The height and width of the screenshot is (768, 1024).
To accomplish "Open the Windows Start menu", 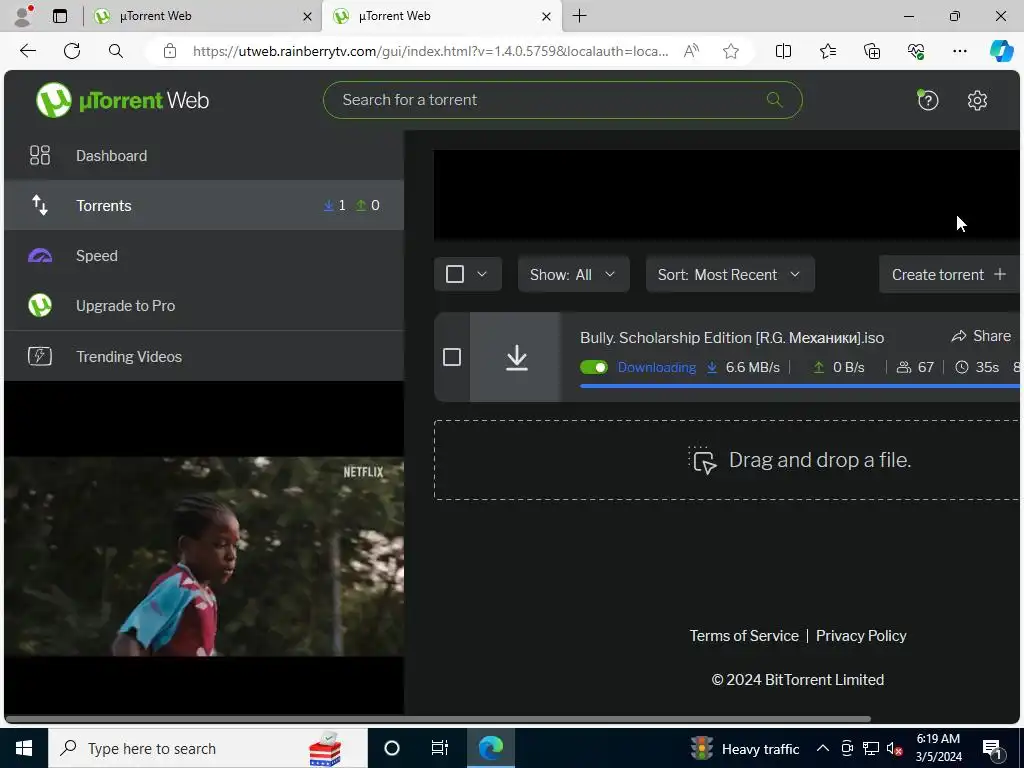I will (x=24, y=748).
